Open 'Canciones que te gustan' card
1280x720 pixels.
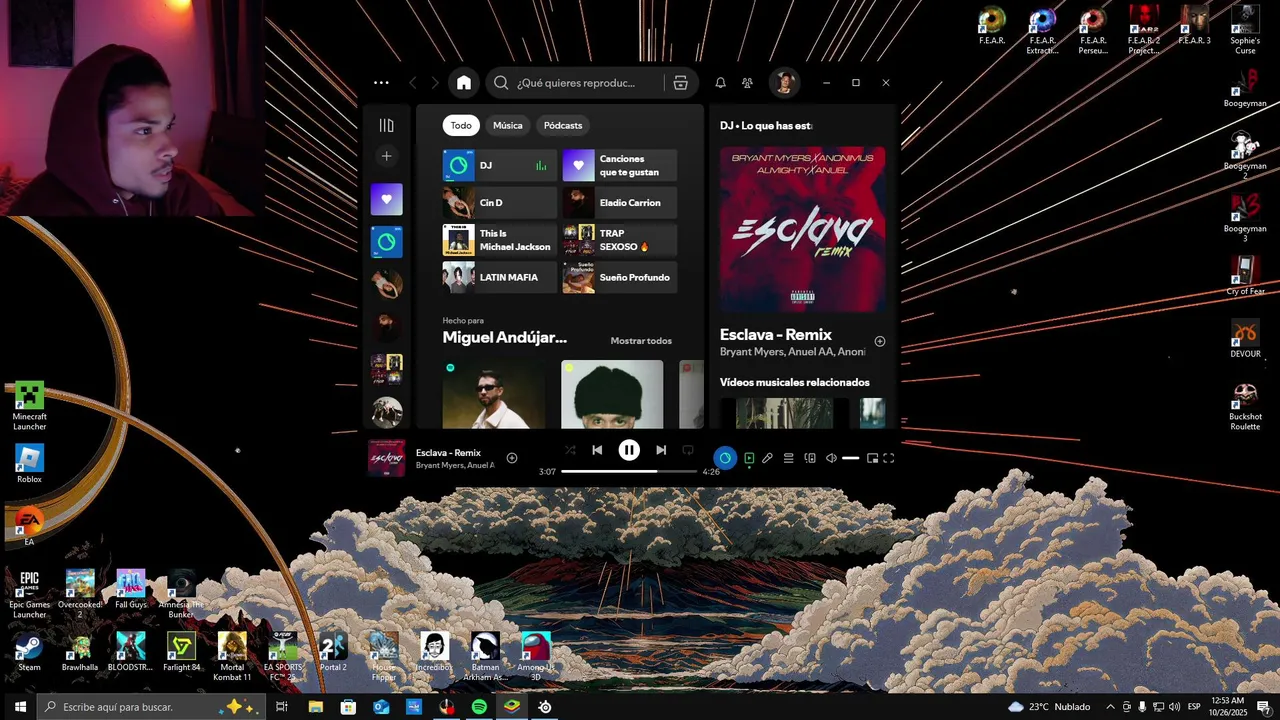[619, 165]
